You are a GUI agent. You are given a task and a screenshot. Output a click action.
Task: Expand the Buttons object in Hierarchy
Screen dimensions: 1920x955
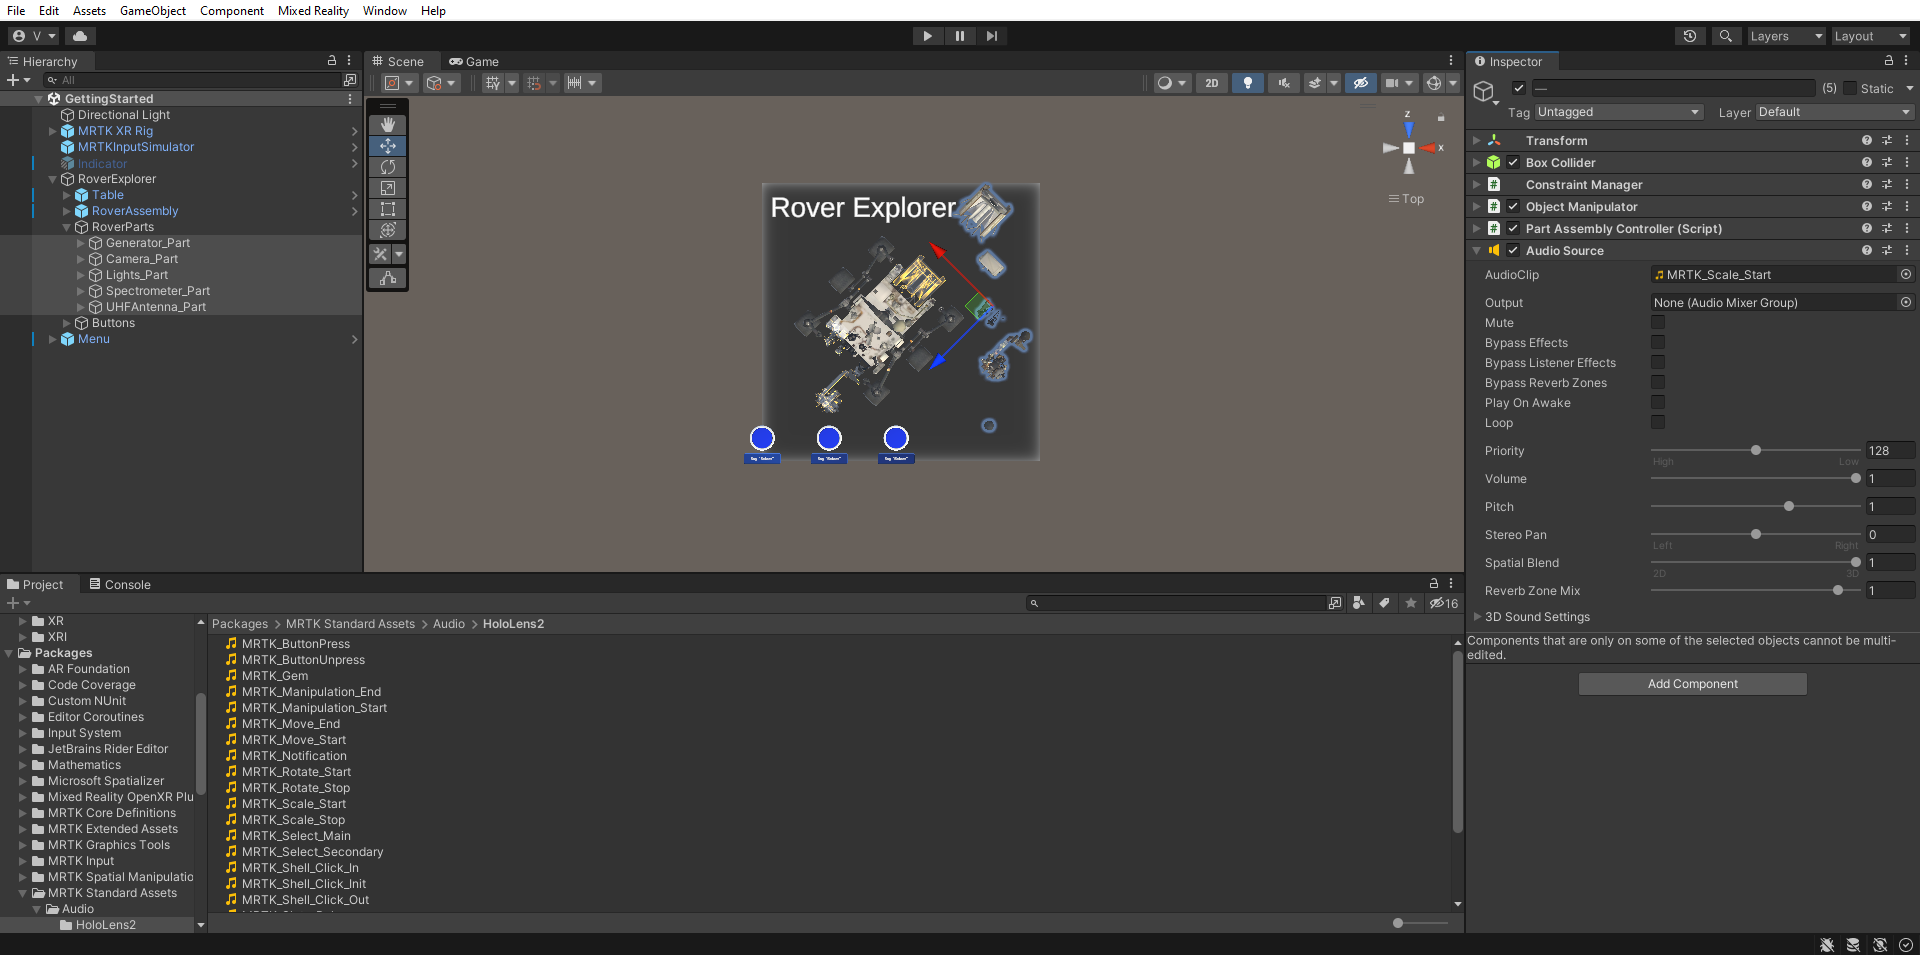point(67,323)
